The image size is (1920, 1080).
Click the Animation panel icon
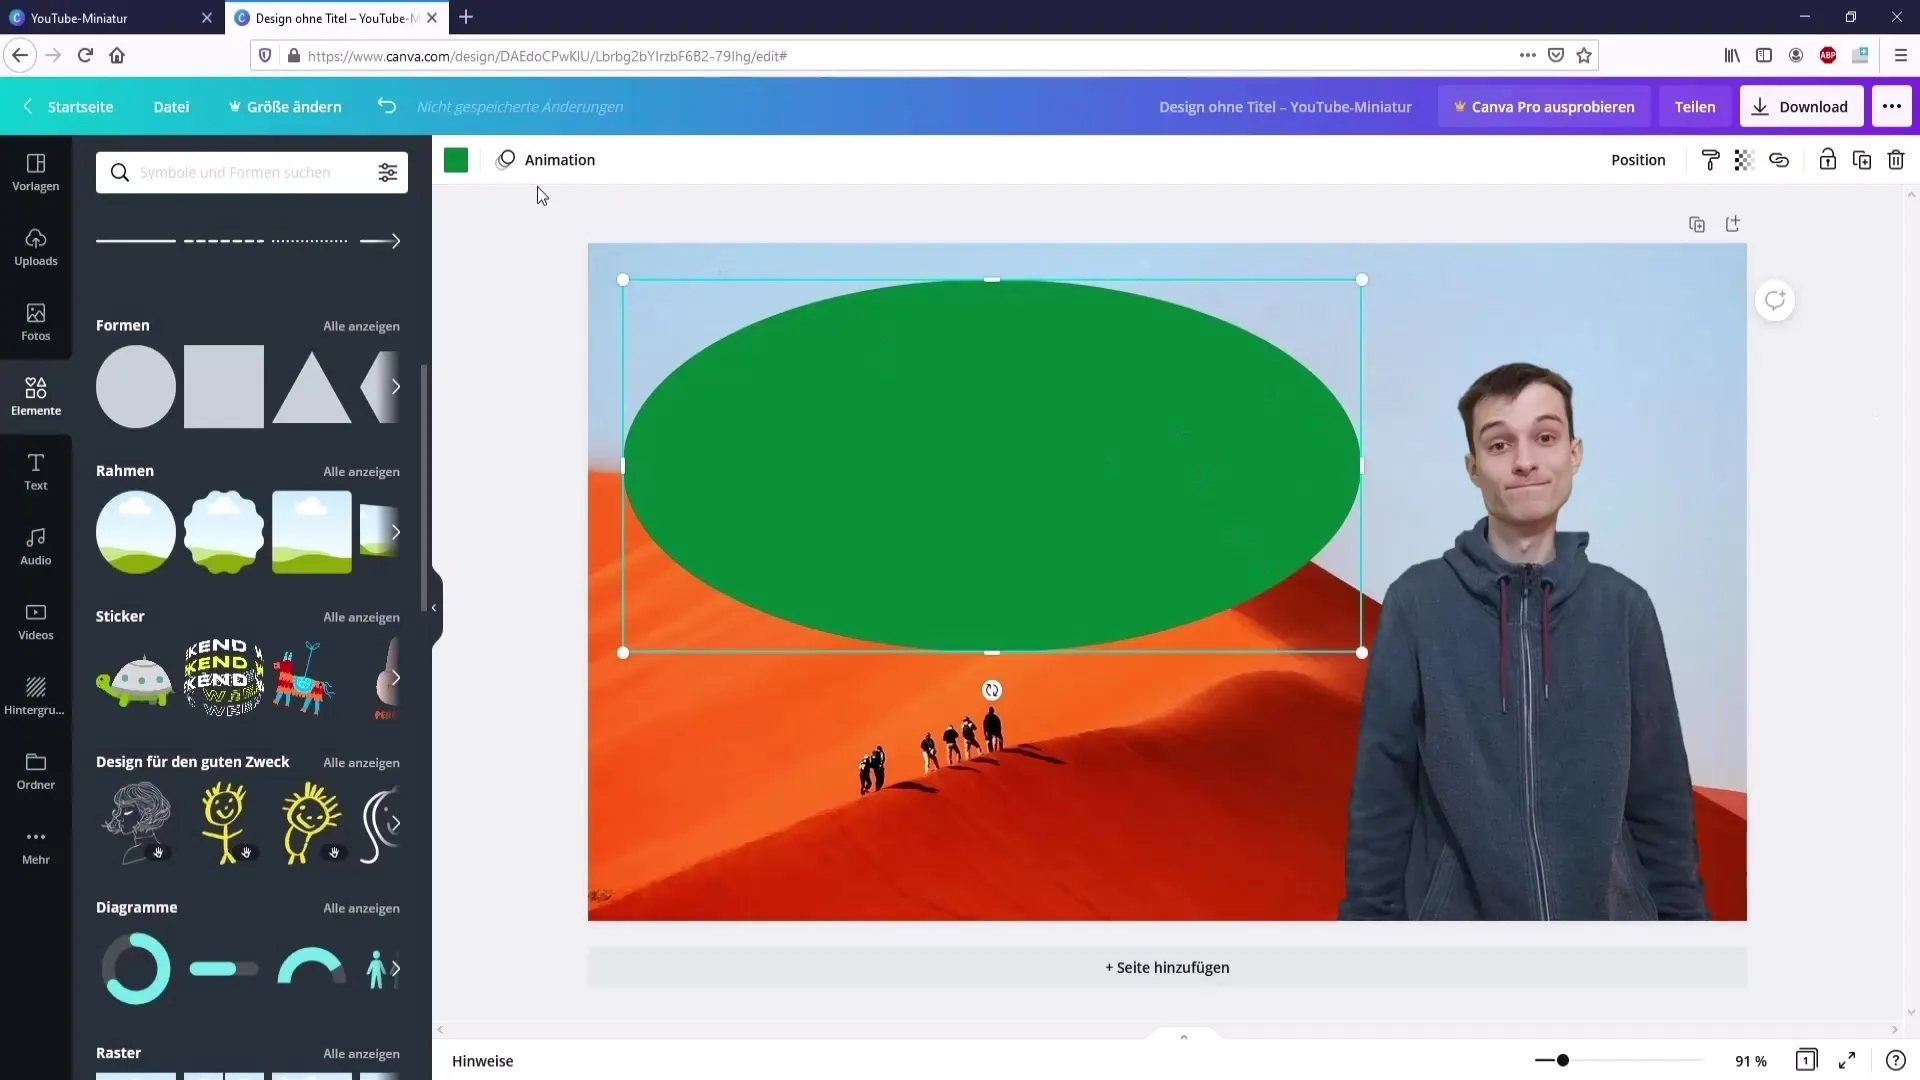pos(506,160)
